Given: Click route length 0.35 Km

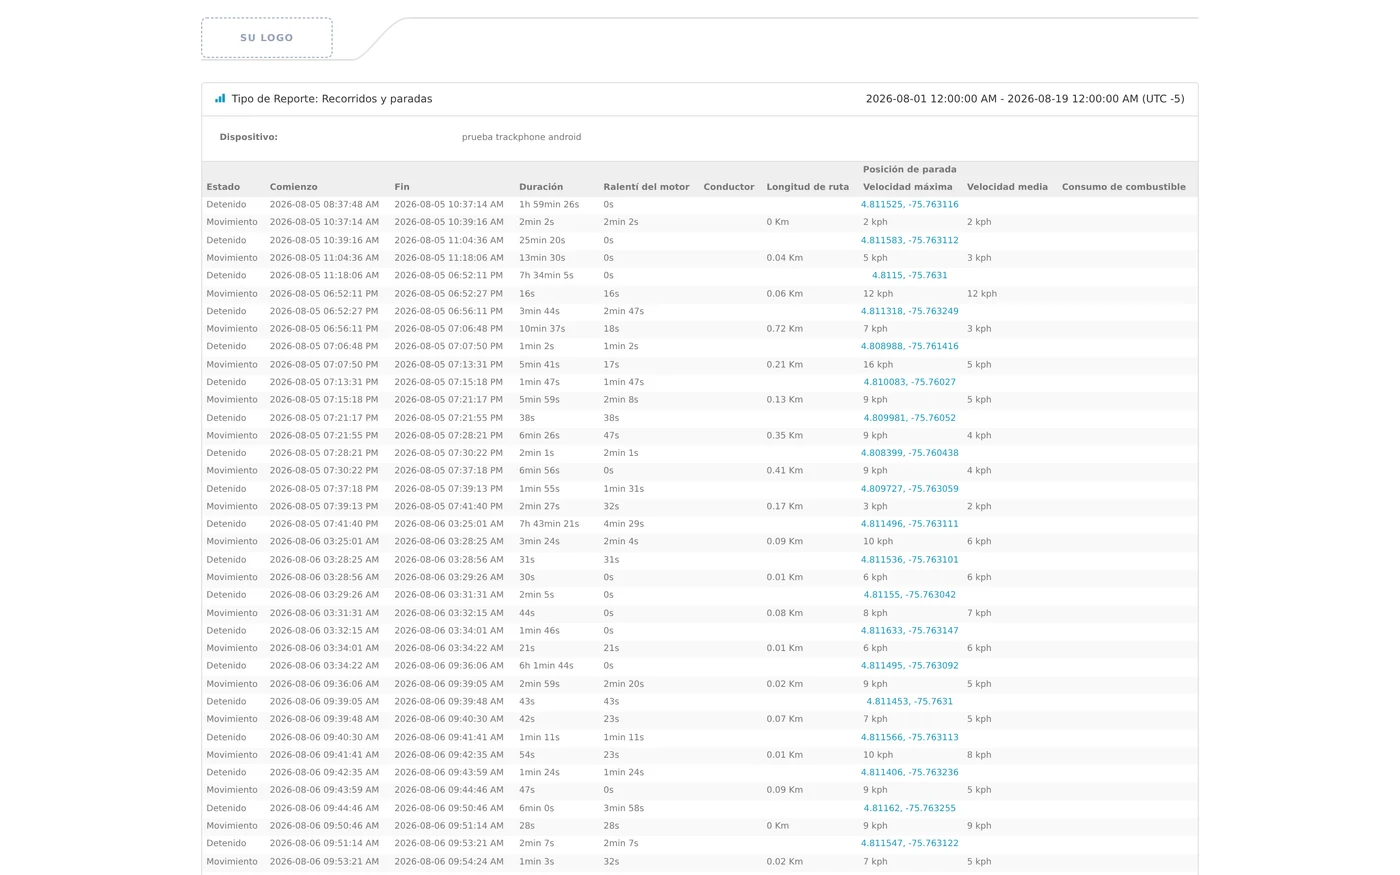Looking at the screenshot, I should (785, 436).
